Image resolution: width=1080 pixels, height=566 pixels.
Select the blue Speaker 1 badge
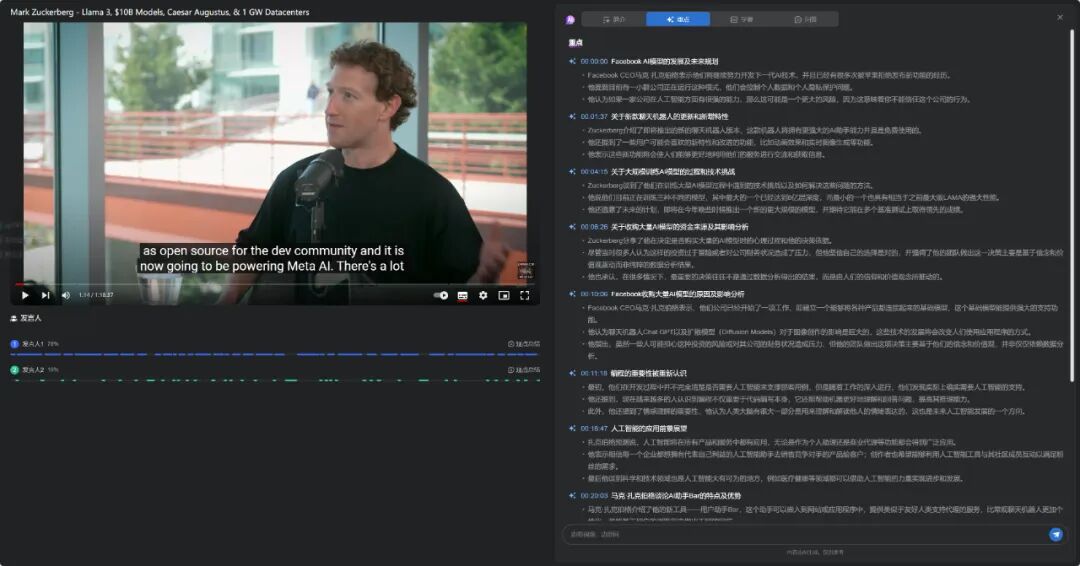(14, 344)
